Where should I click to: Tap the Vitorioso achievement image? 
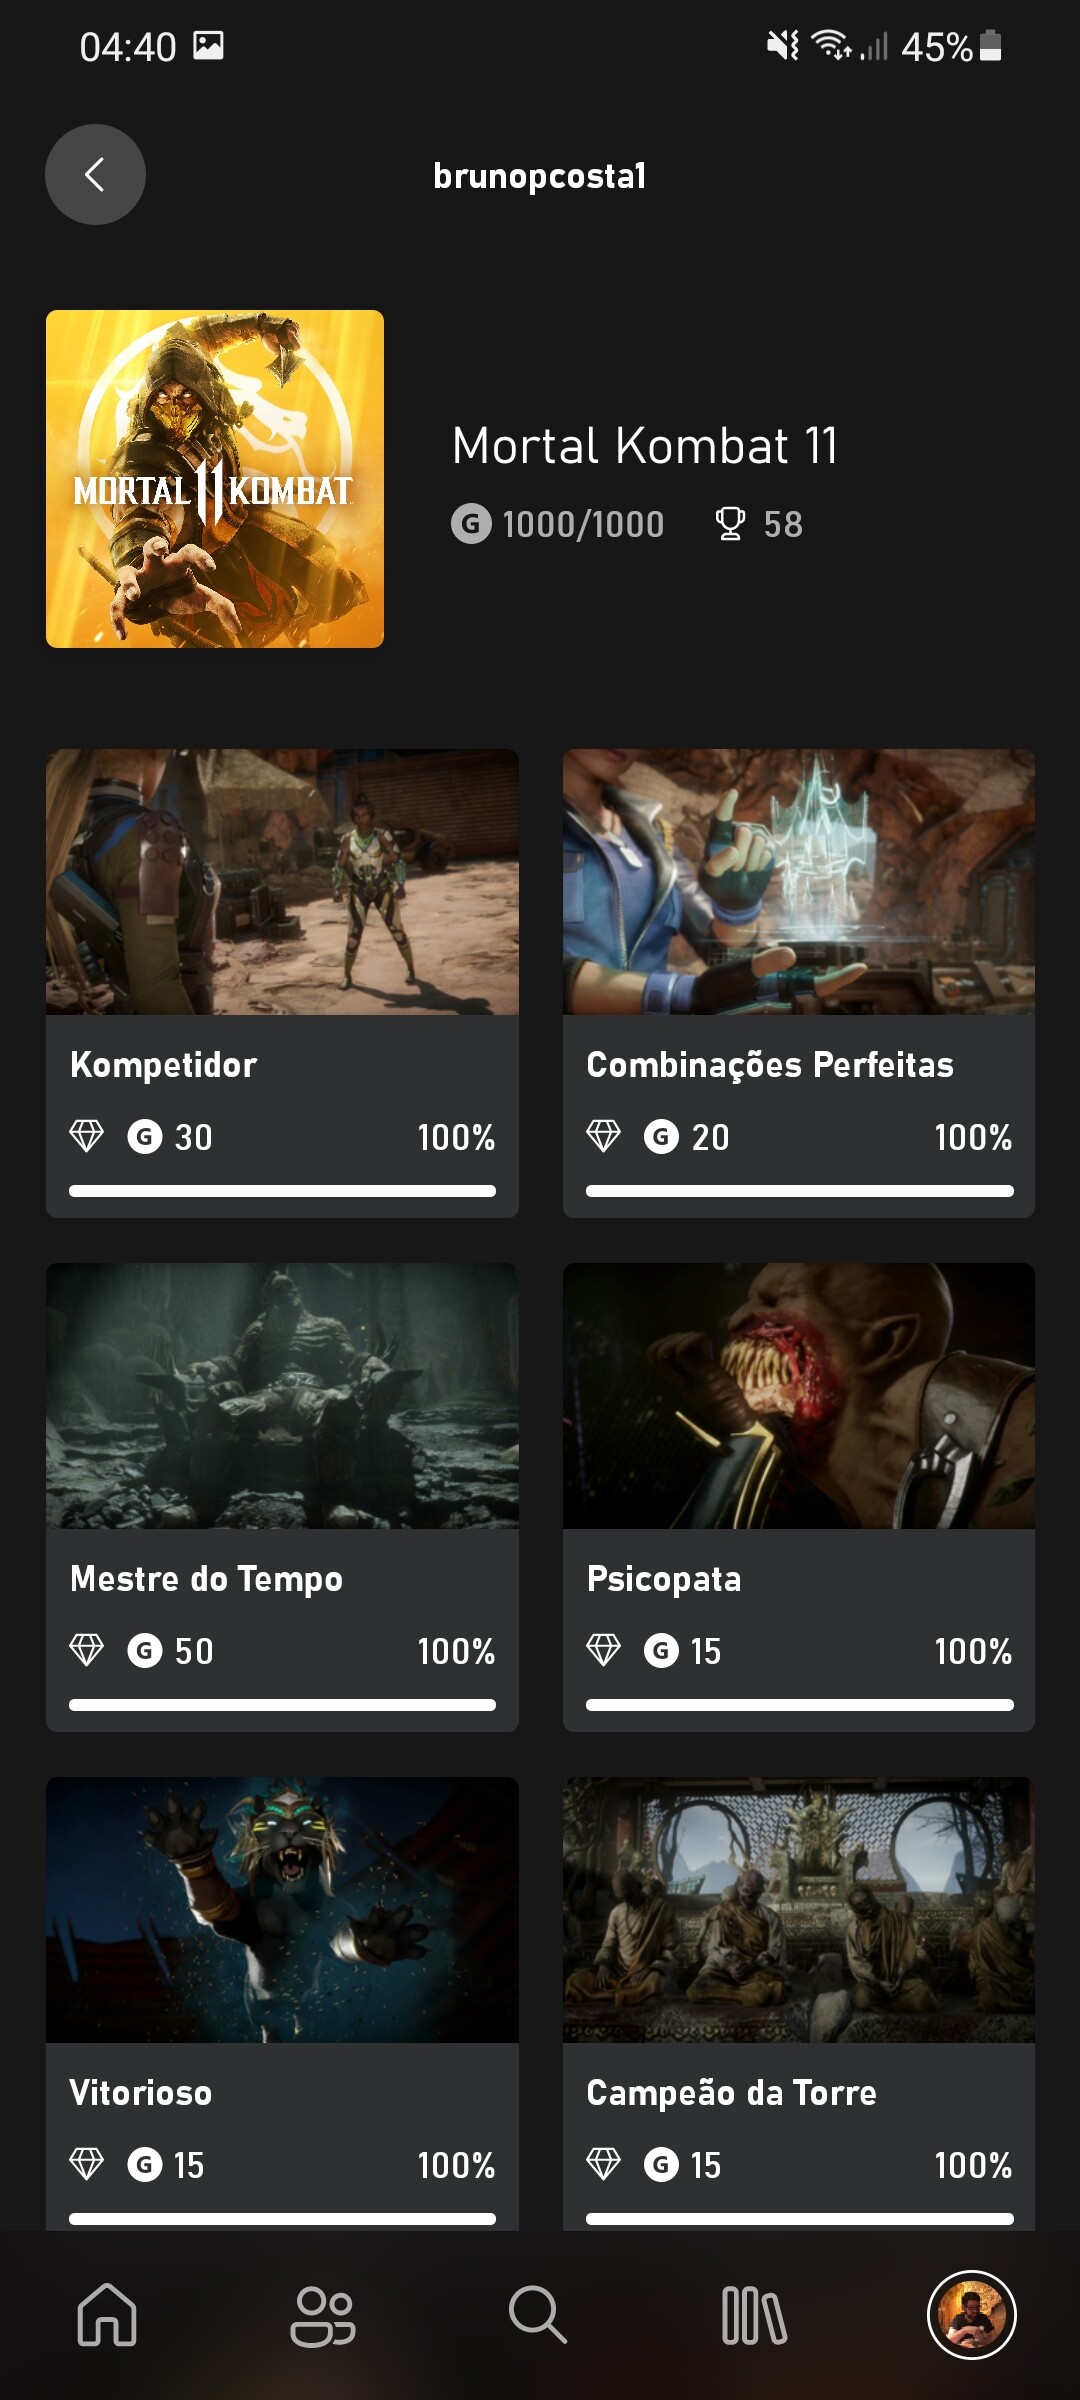point(282,1909)
